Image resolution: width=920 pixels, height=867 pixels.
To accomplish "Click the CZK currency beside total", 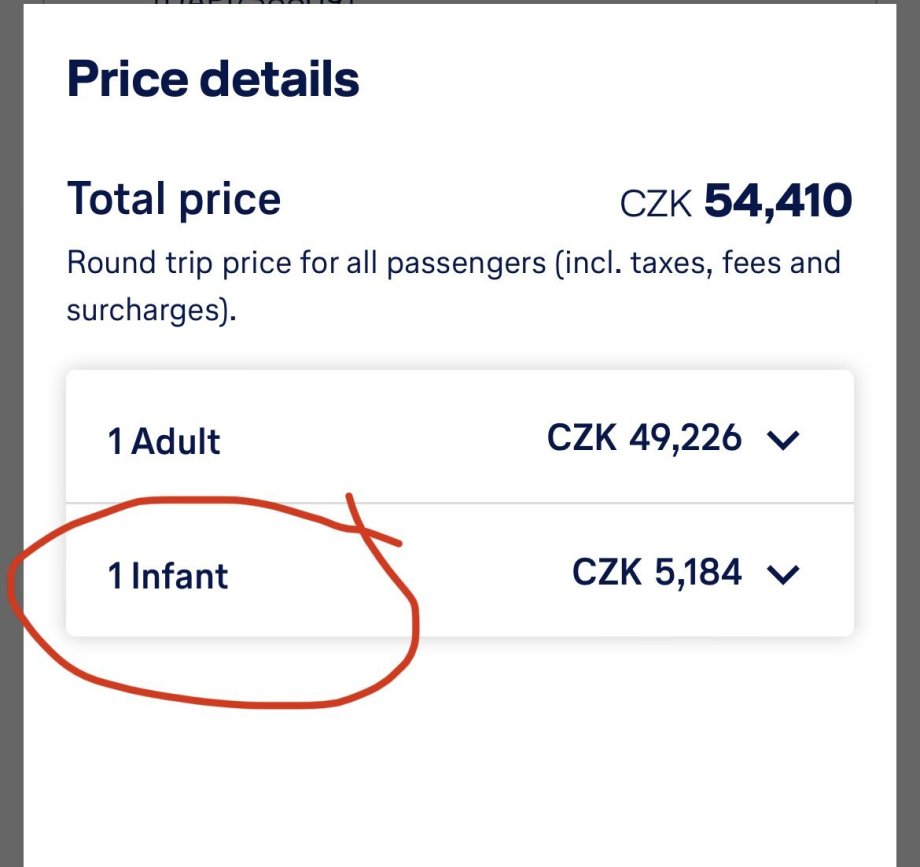I will click(x=656, y=204).
